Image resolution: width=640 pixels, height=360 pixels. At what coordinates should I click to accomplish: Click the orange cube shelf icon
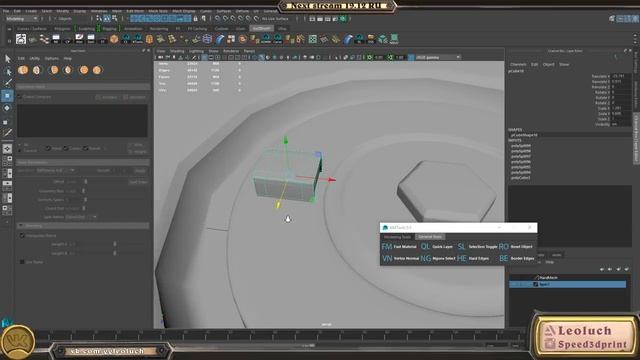(x=114, y=39)
